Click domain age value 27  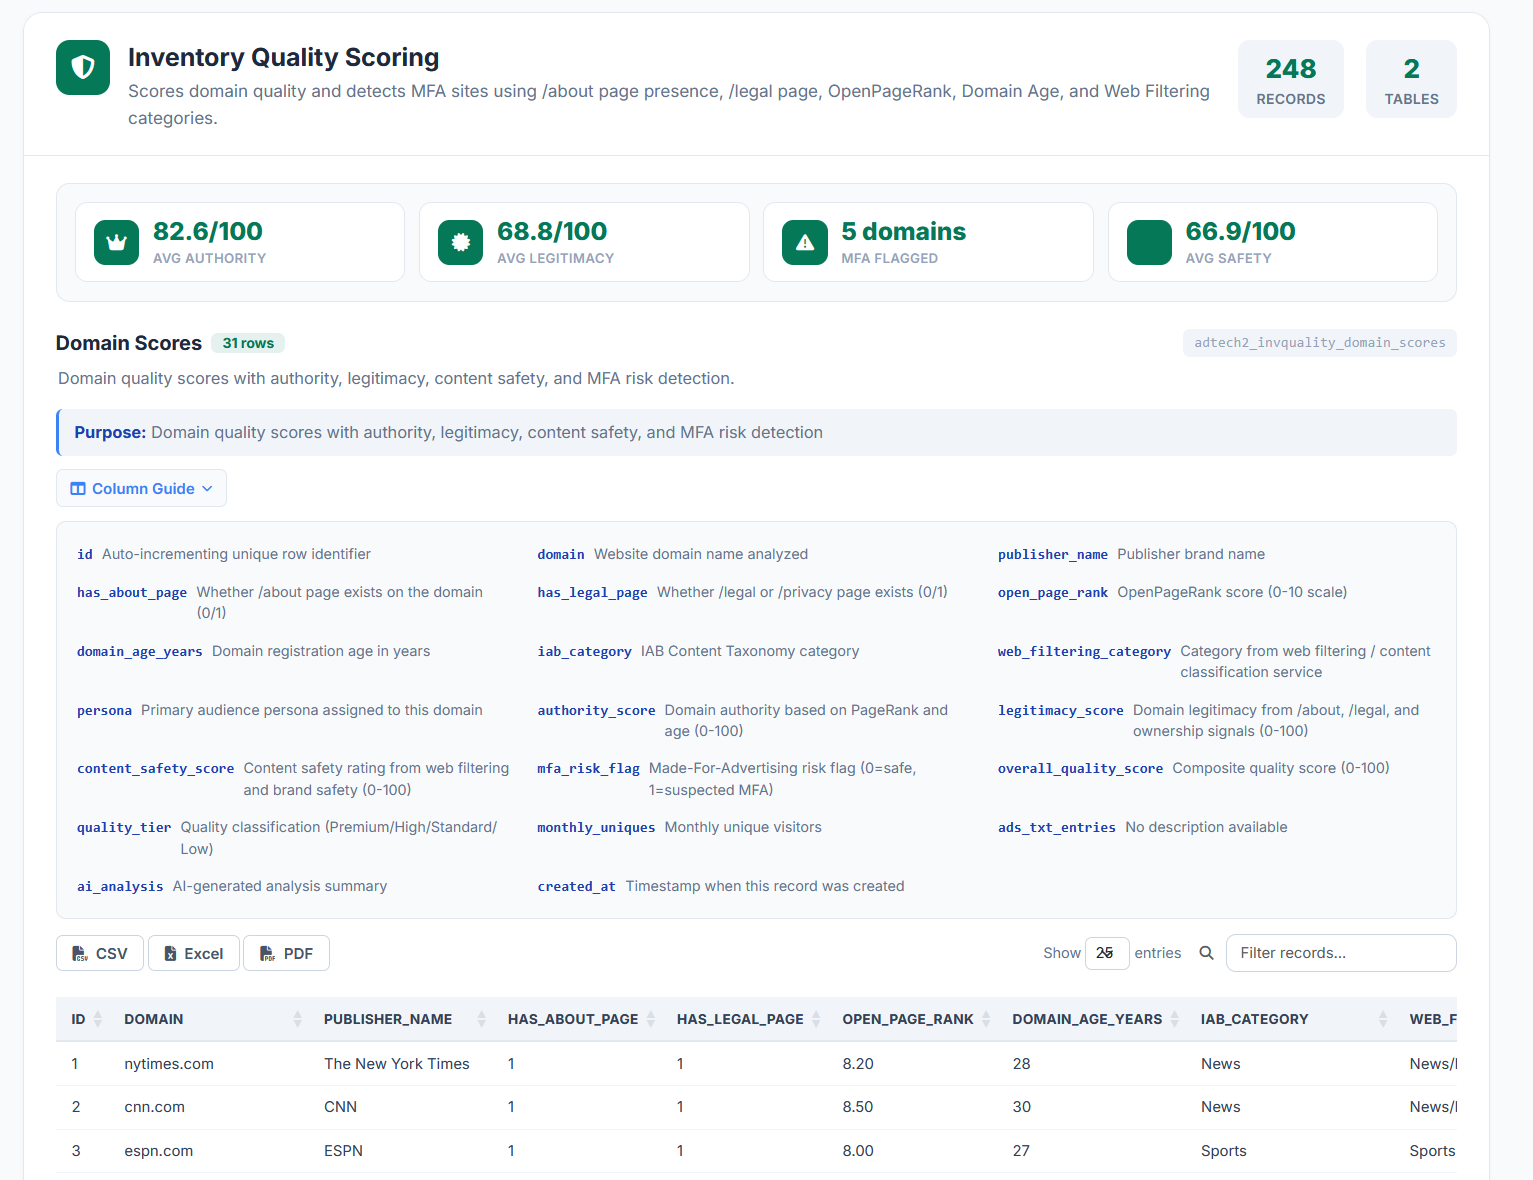pyautogui.click(x=1021, y=1151)
